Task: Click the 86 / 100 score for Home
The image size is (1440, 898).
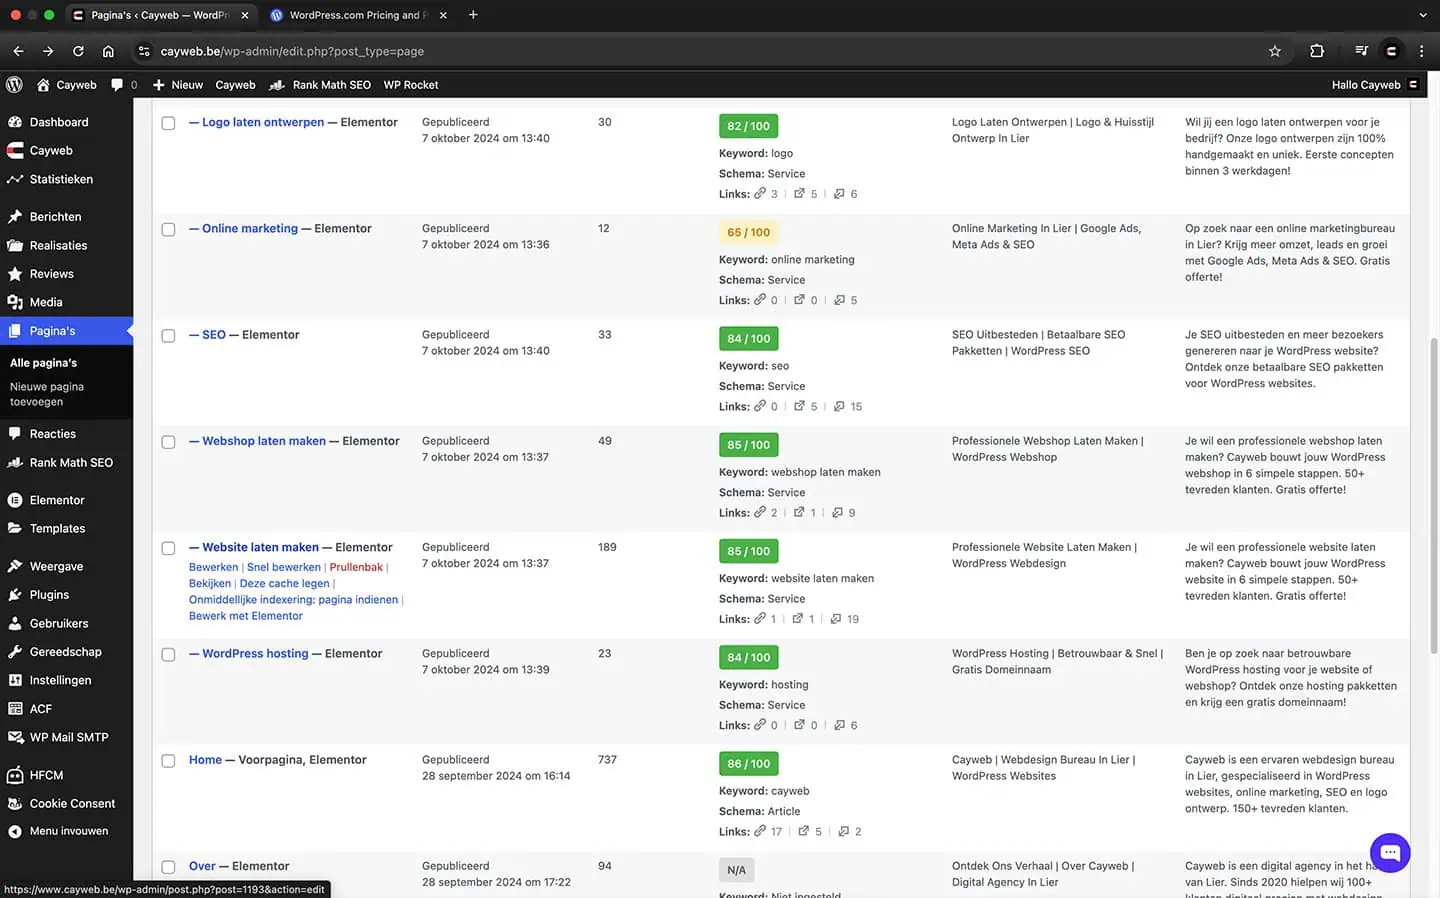Action: [x=748, y=764]
